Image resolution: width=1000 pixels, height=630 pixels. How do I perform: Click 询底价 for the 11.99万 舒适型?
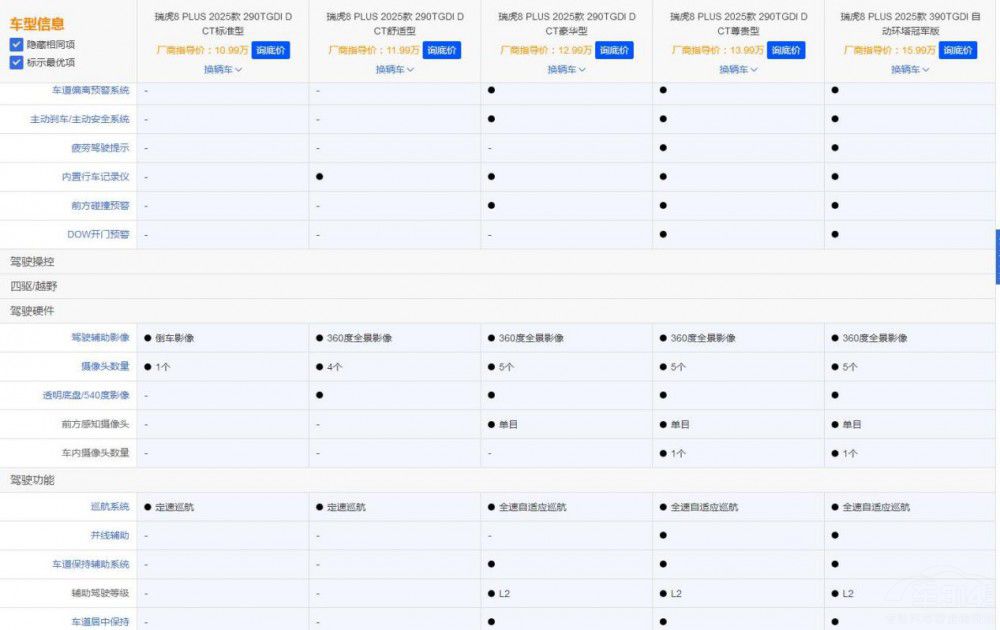[442, 50]
